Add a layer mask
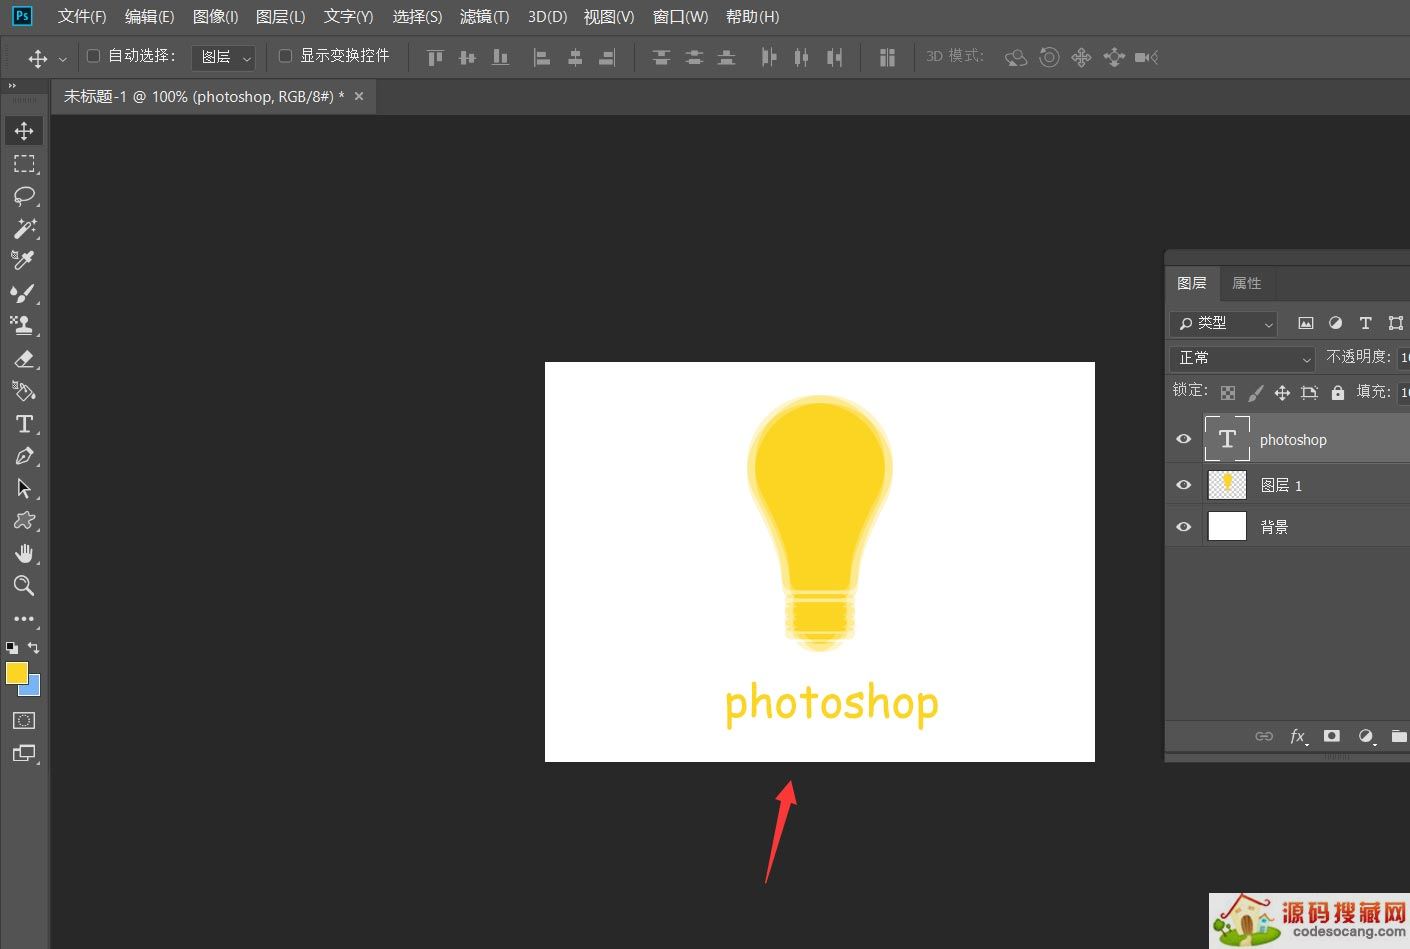Viewport: 1410px width, 949px height. click(x=1332, y=736)
